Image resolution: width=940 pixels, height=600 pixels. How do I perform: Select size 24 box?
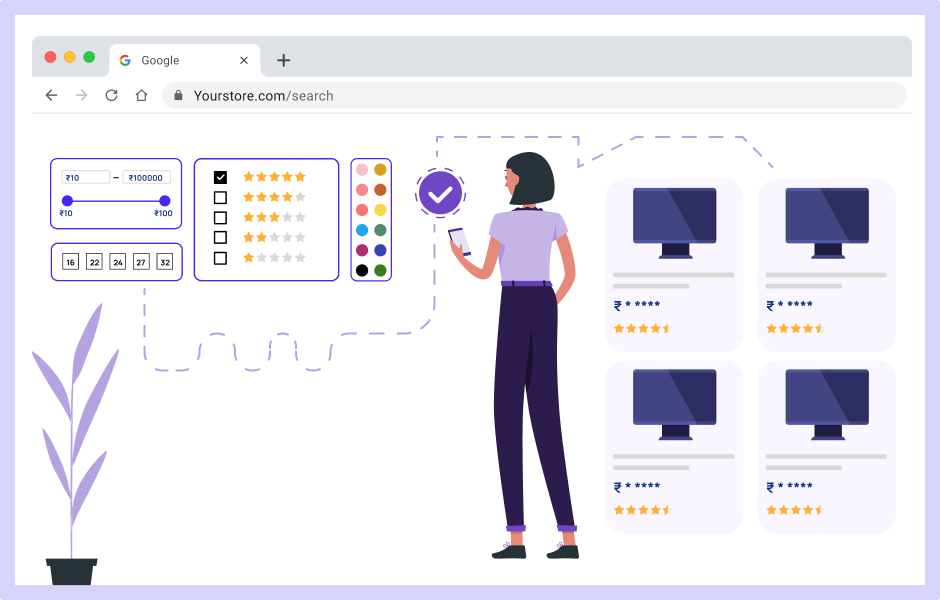[118, 262]
